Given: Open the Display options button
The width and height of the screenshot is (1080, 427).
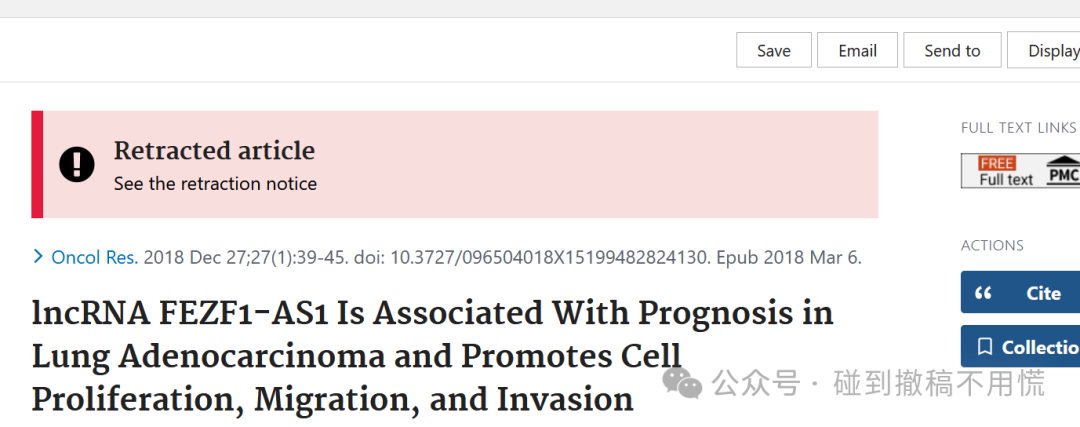Looking at the screenshot, I should pos(1044,50).
